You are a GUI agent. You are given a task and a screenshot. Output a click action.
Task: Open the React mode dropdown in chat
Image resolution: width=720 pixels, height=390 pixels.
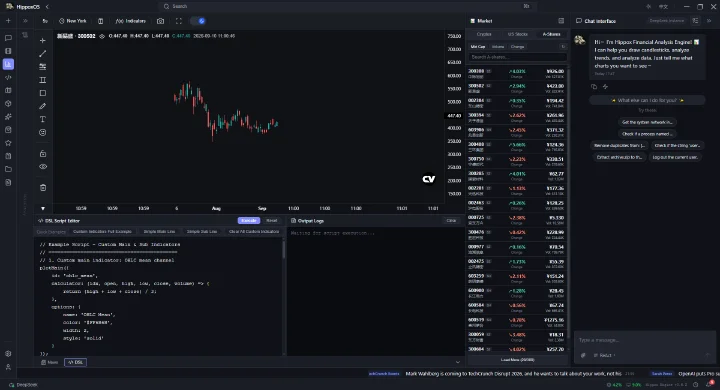click(604, 355)
